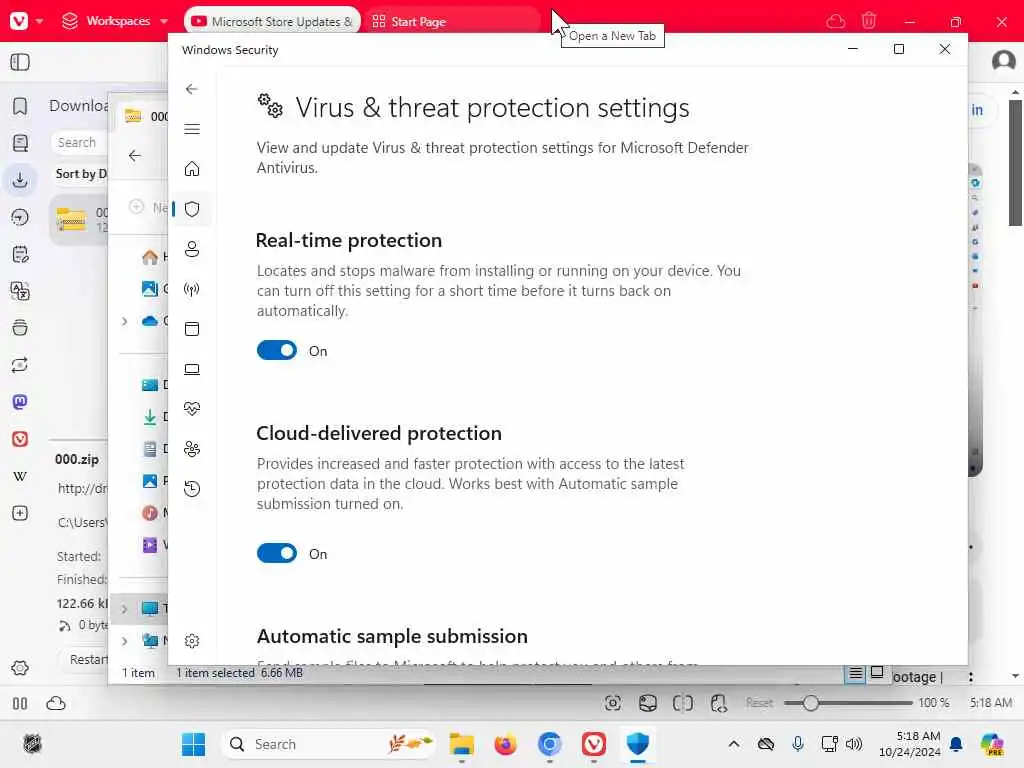The width and height of the screenshot is (1024, 768).
Task: Open the Vivaldi profile avatar
Action: (1003, 61)
